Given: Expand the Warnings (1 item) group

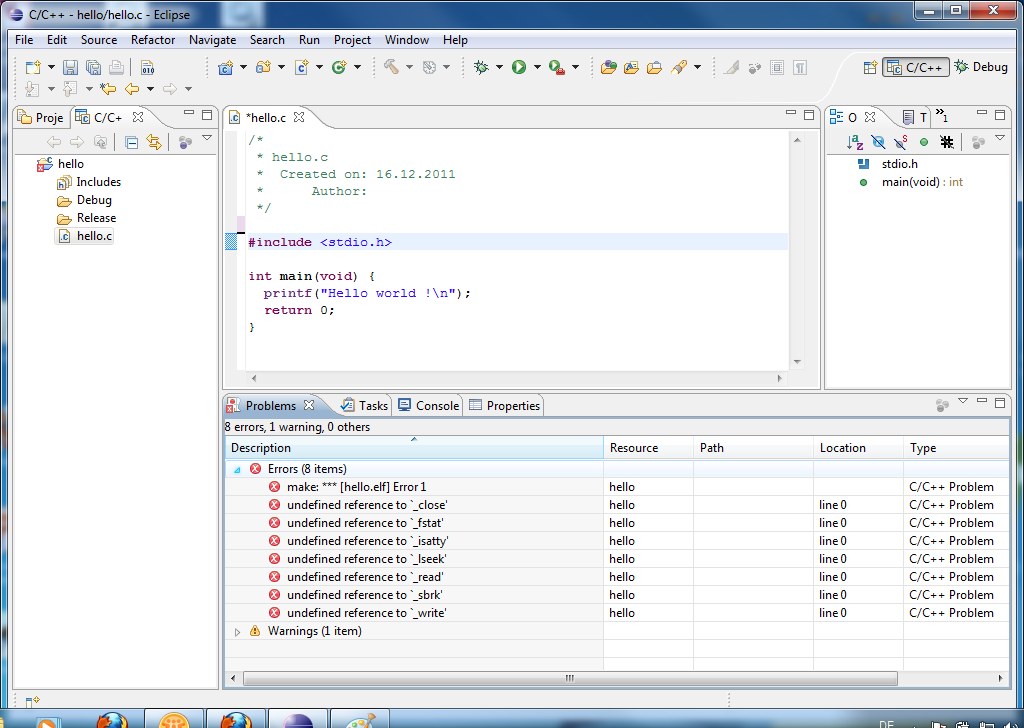Looking at the screenshot, I should (237, 632).
